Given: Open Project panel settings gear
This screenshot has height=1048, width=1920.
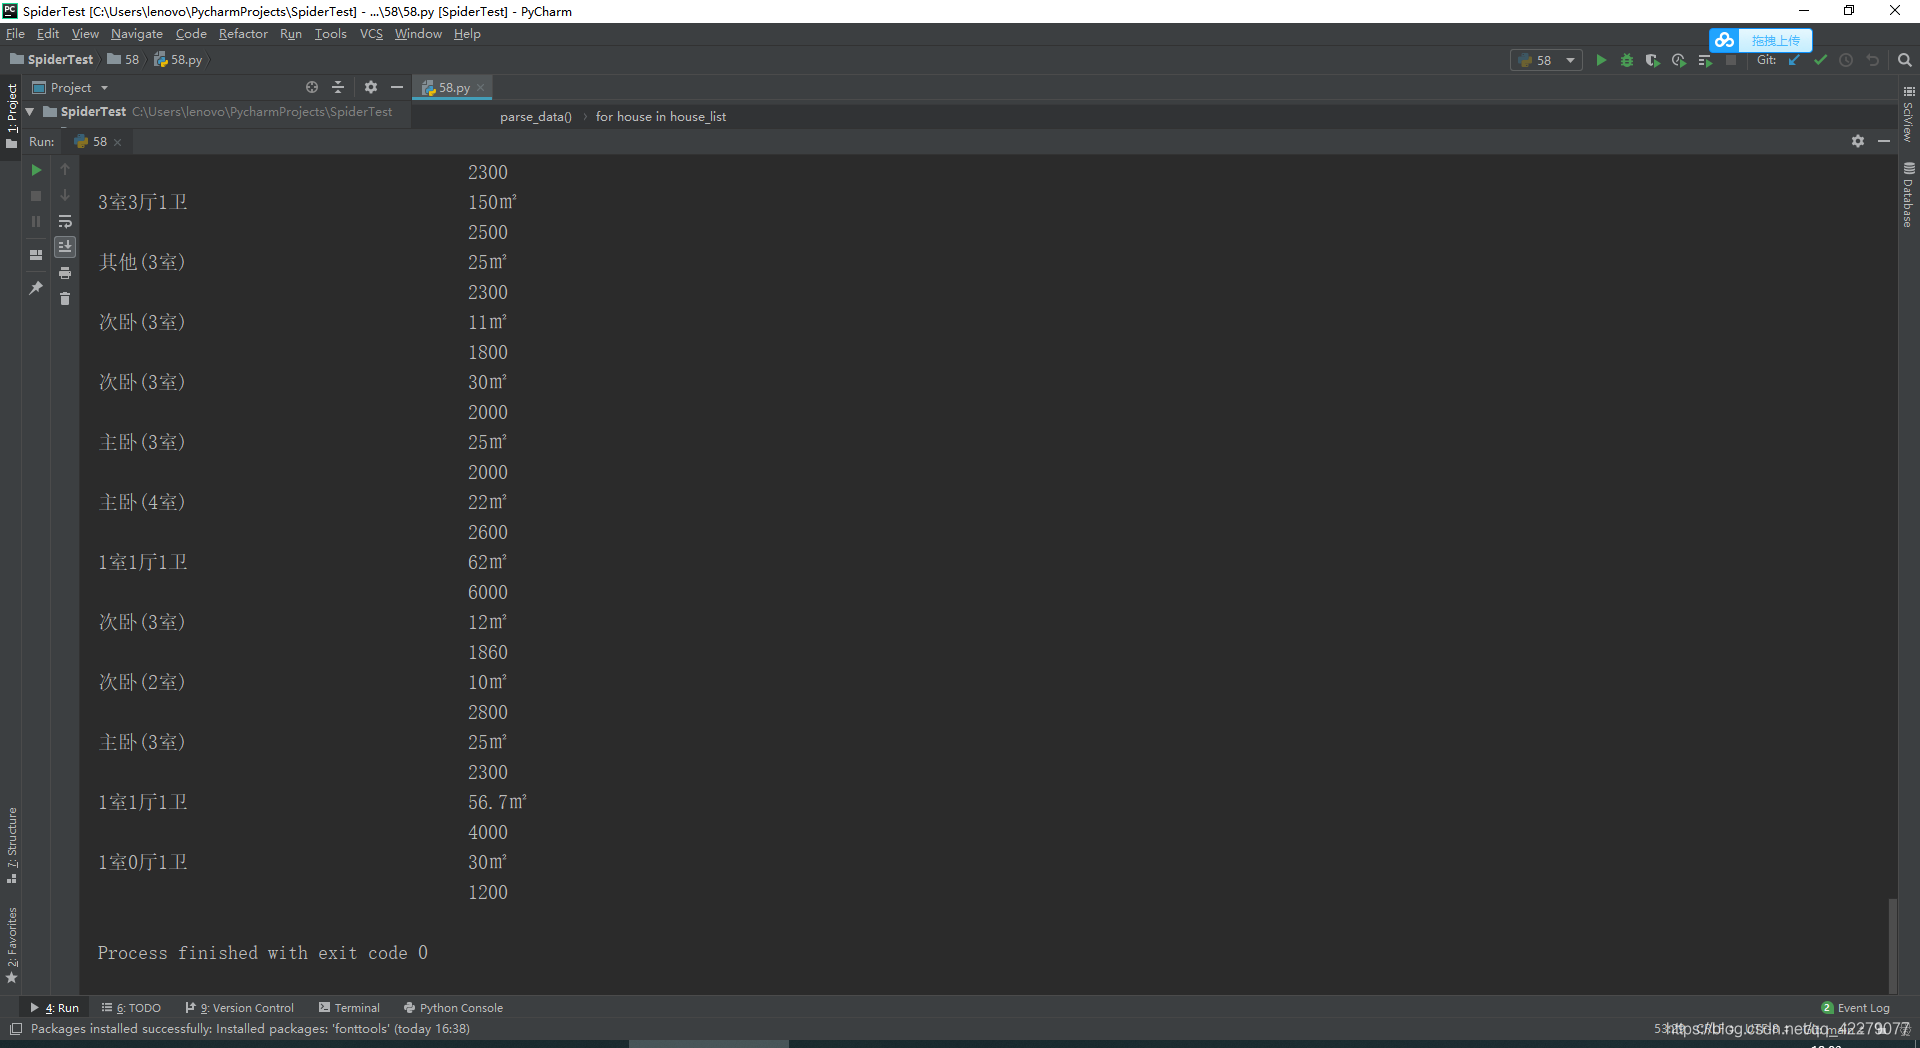Looking at the screenshot, I should pyautogui.click(x=371, y=87).
